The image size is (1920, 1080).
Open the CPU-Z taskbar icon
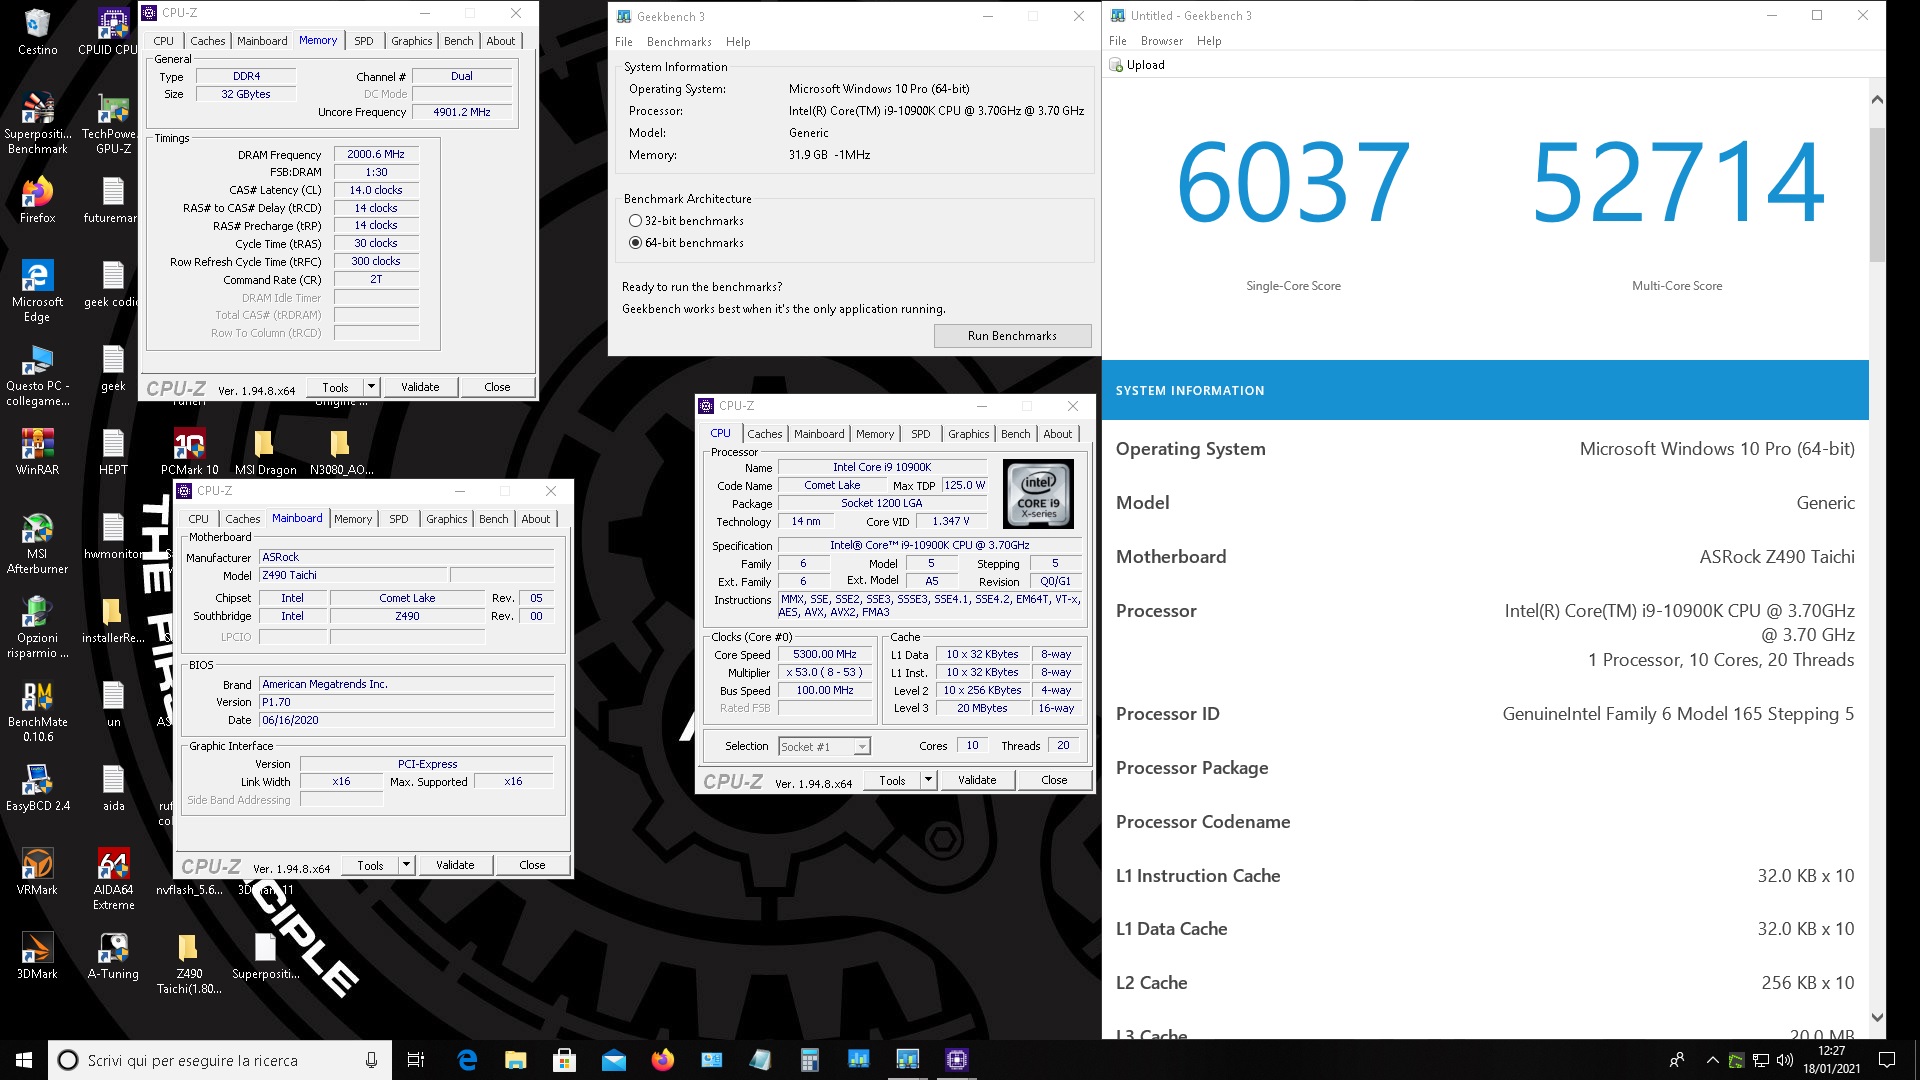956,1060
